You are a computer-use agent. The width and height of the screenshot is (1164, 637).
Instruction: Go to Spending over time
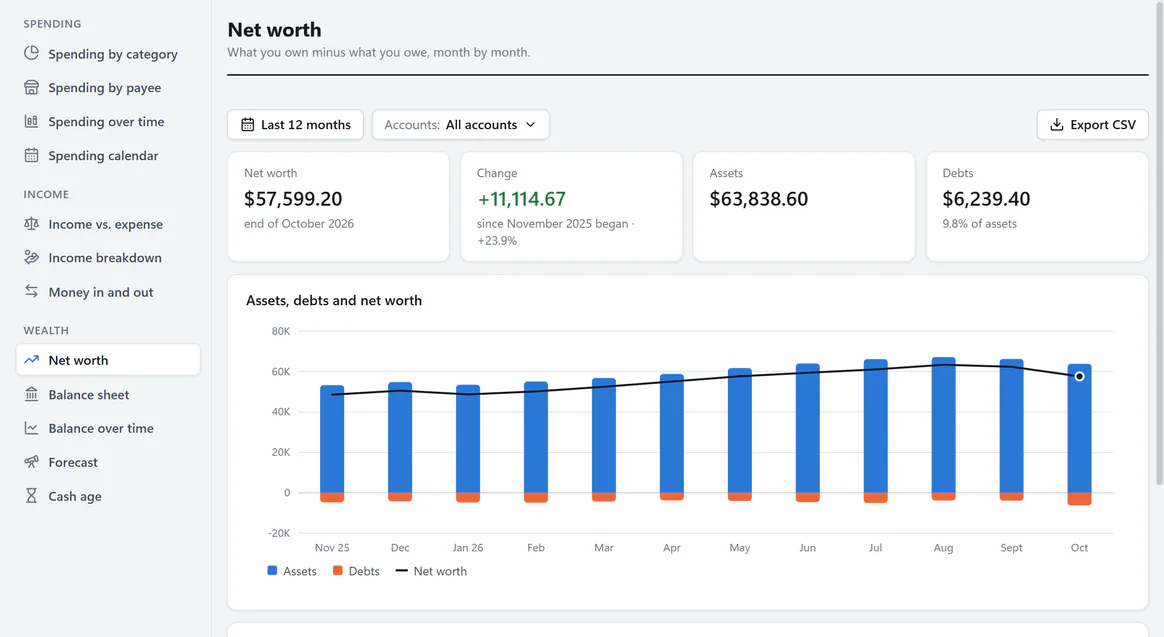(x=108, y=121)
